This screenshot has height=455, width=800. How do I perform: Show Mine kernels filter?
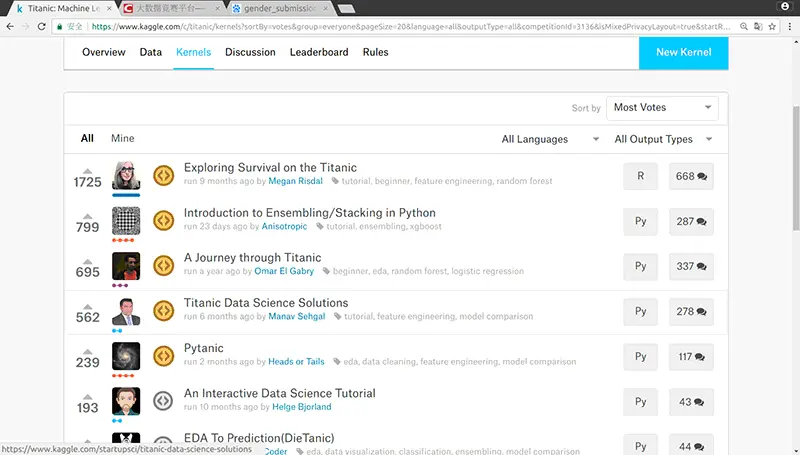tap(122, 138)
